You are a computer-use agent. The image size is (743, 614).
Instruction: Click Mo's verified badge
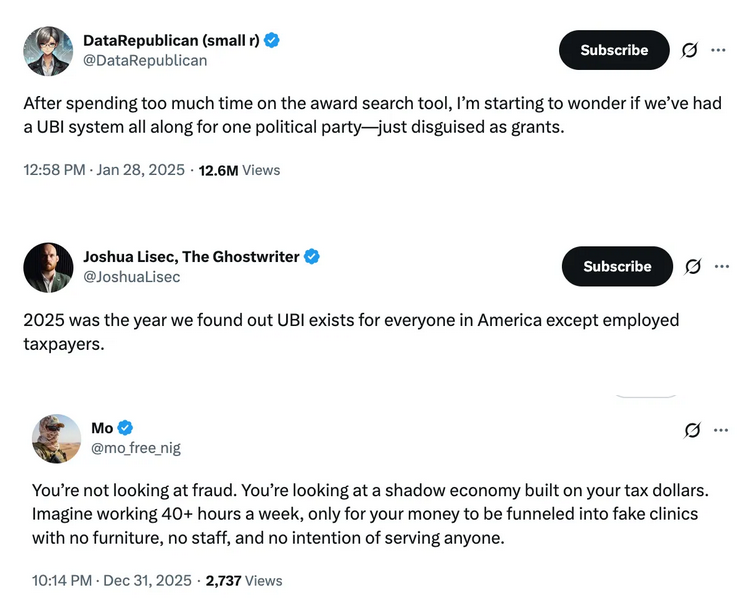tap(126, 428)
